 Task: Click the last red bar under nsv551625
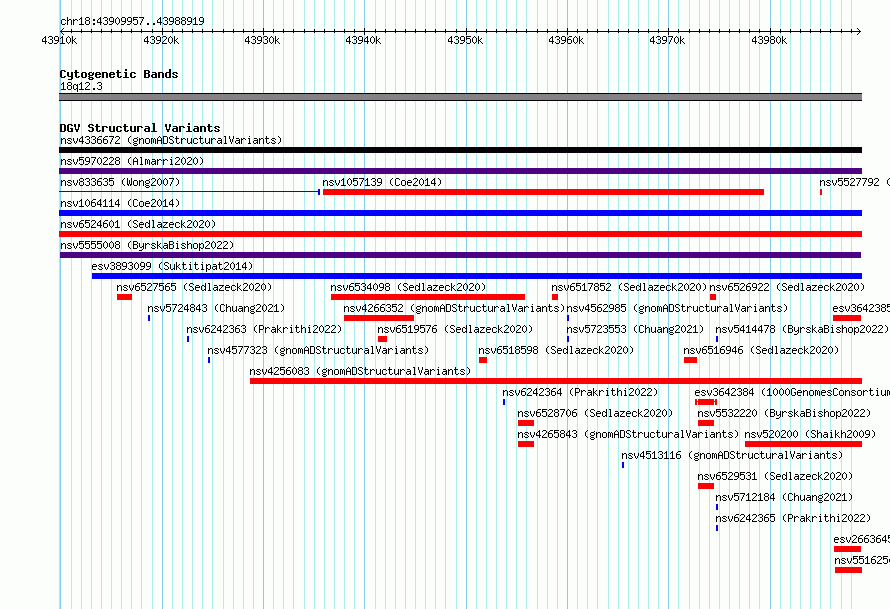(x=848, y=570)
